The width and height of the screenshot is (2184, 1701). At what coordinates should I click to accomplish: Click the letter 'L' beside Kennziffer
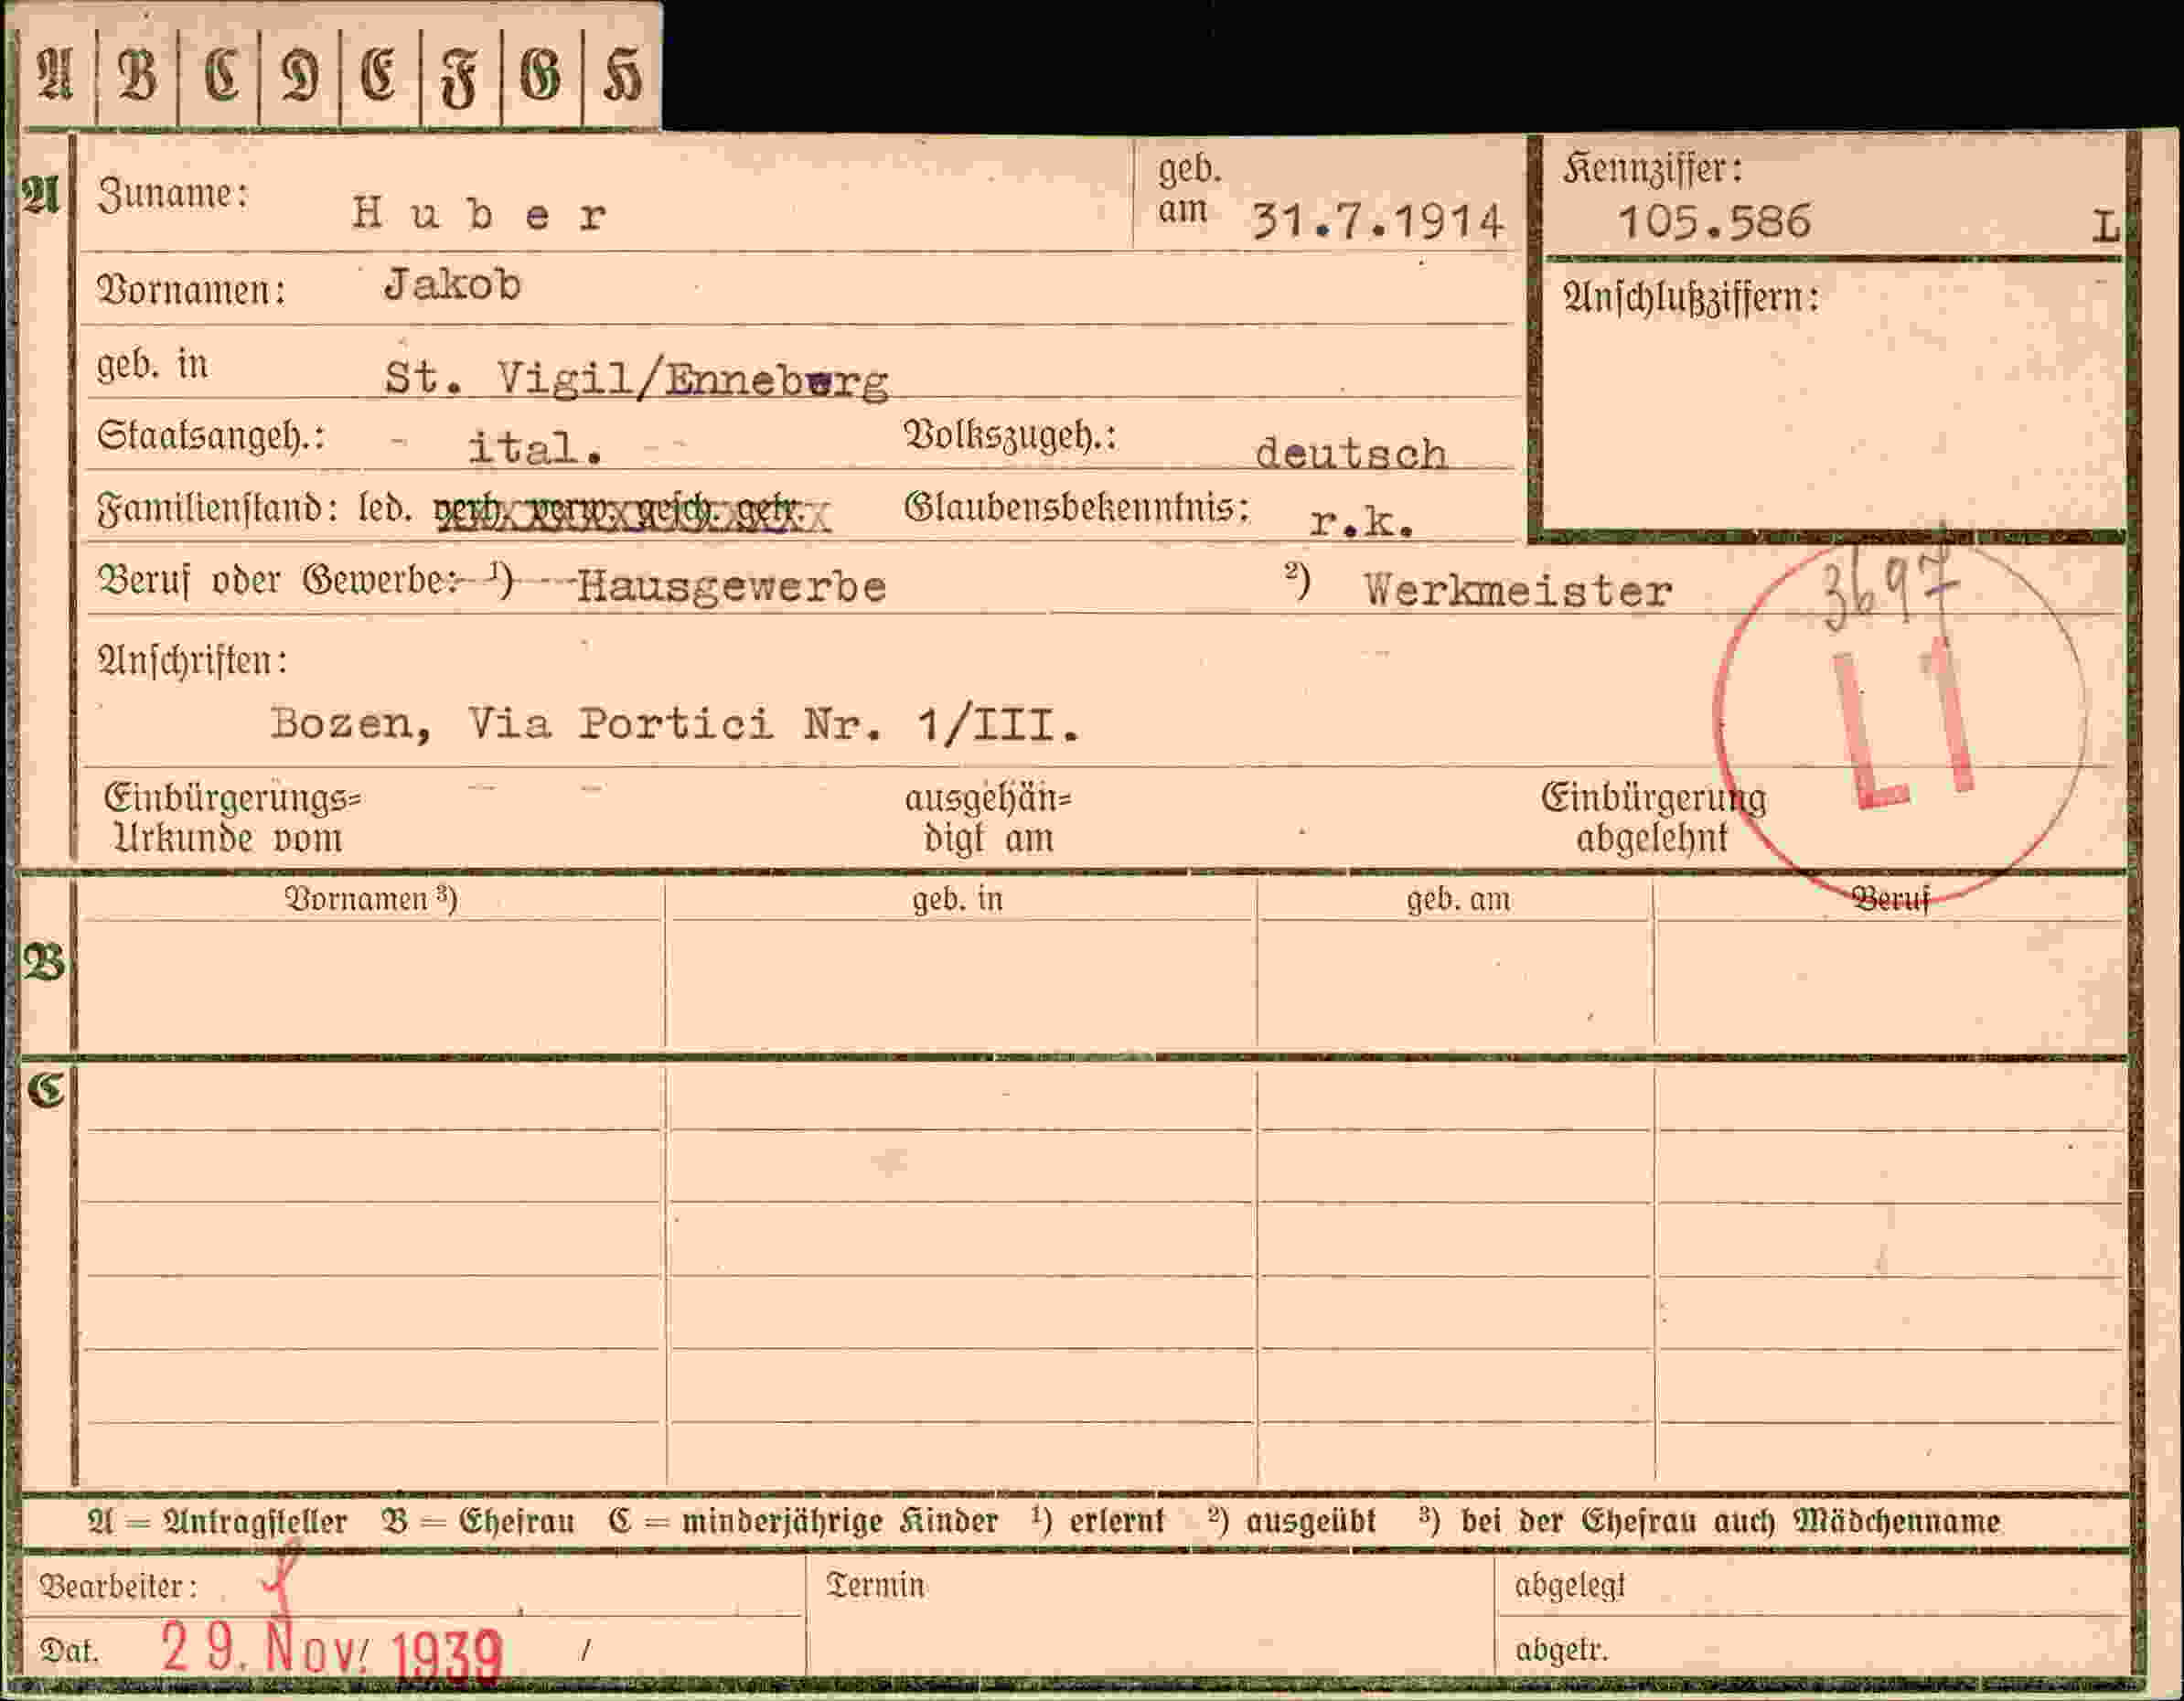point(2105,227)
